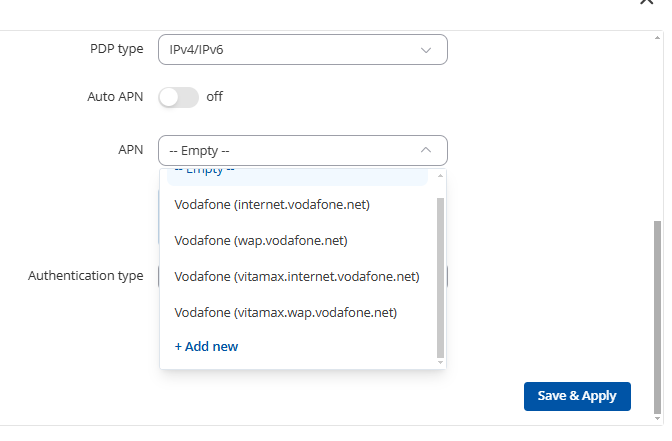Image resolution: width=672 pixels, height=441 pixels.
Task: Click the dialog scrollbar's up arrow
Action: coord(657,38)
